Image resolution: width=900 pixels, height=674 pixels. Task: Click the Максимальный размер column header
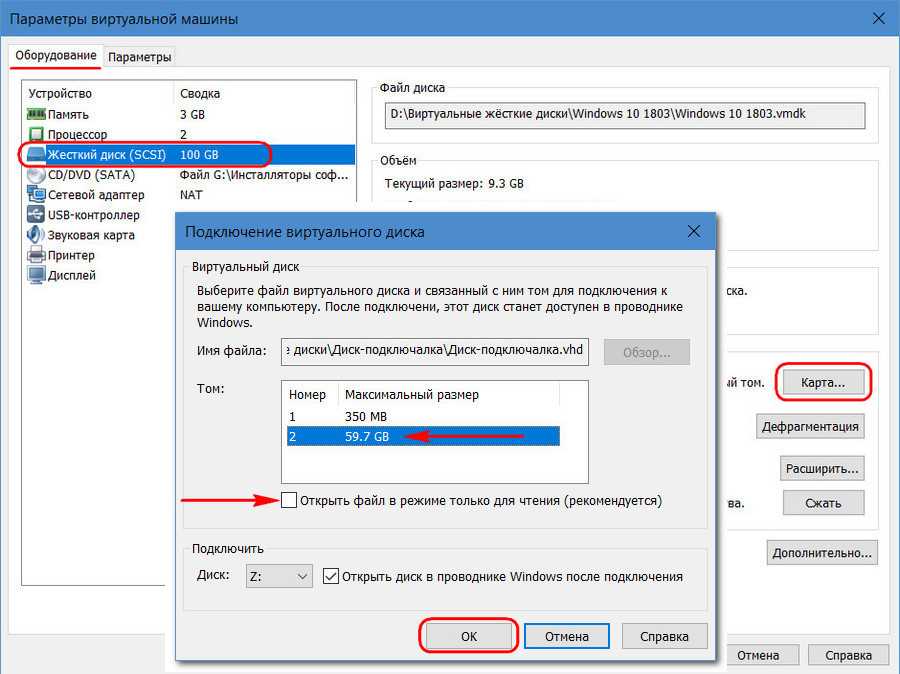coord(412,394)
